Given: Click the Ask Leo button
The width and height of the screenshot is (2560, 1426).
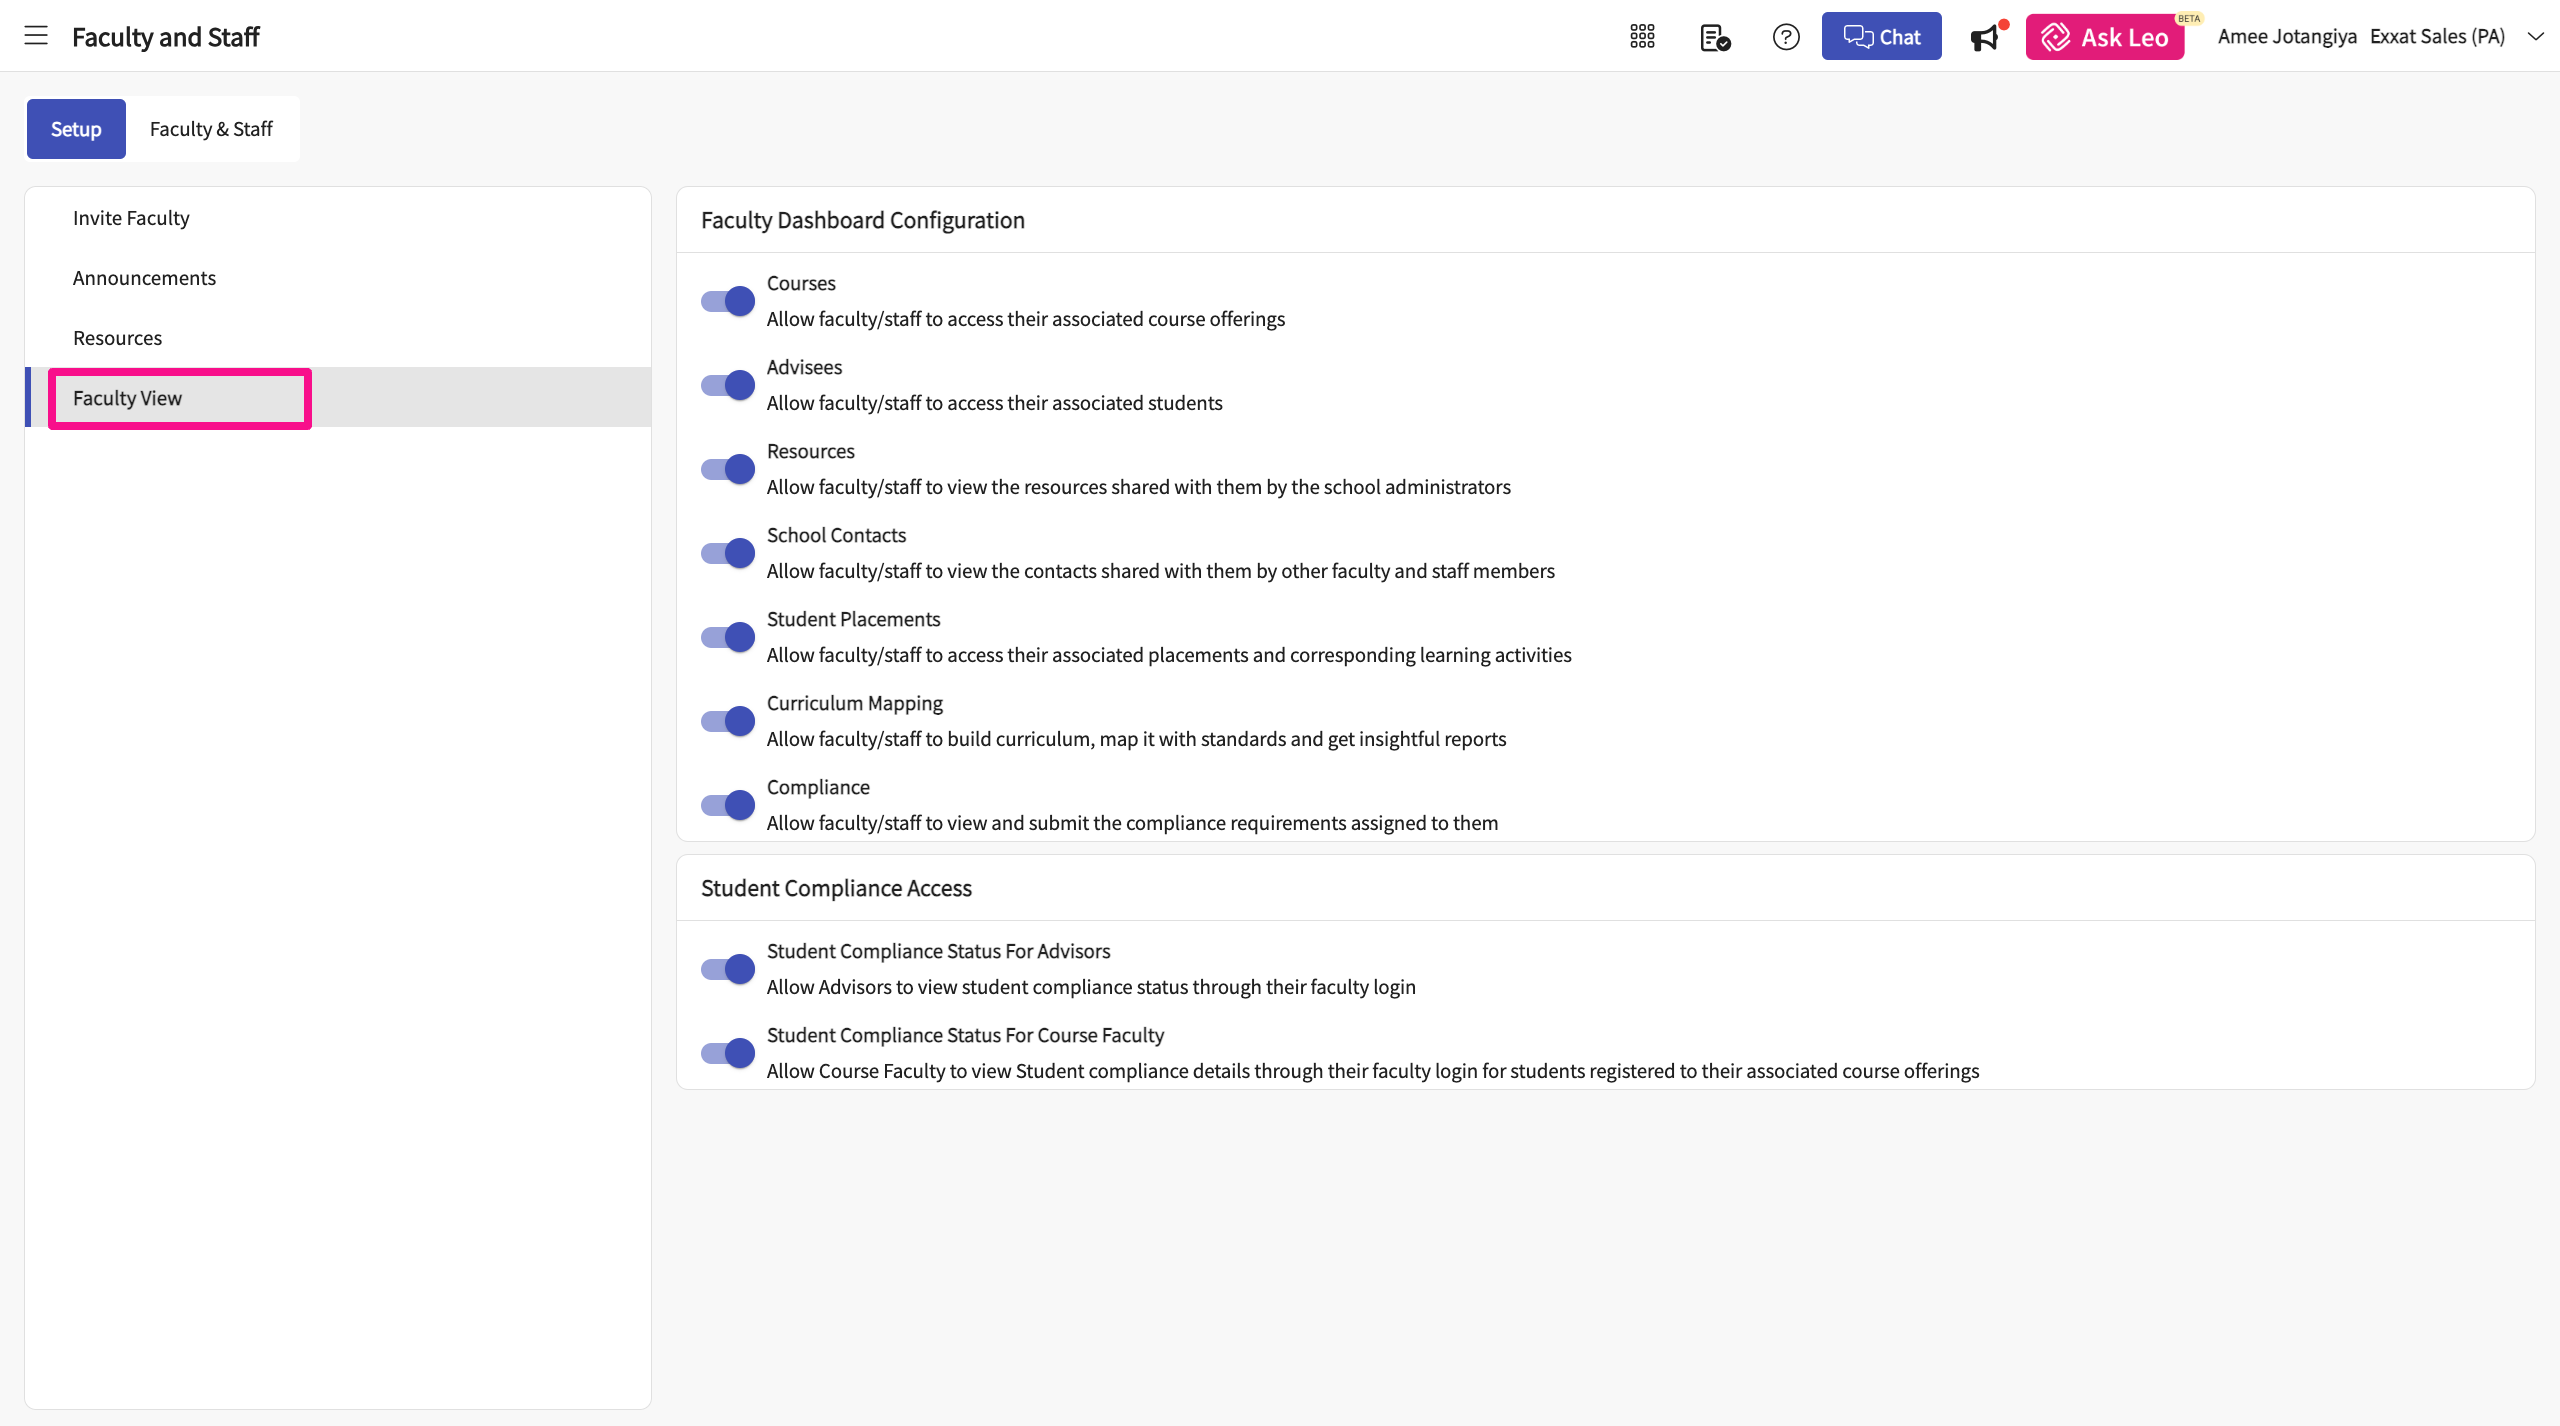Looking at the screenshot, I should (x=2104, y=37).
